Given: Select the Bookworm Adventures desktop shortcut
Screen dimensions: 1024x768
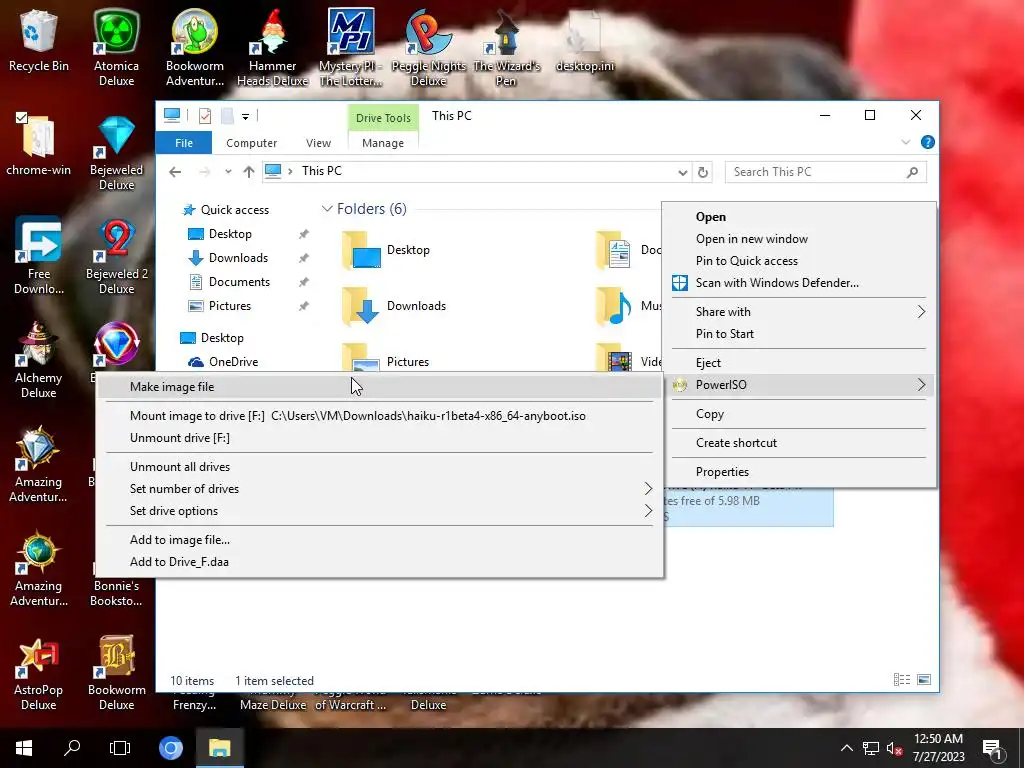Looking at the screenshot, I should pos(195,47).
